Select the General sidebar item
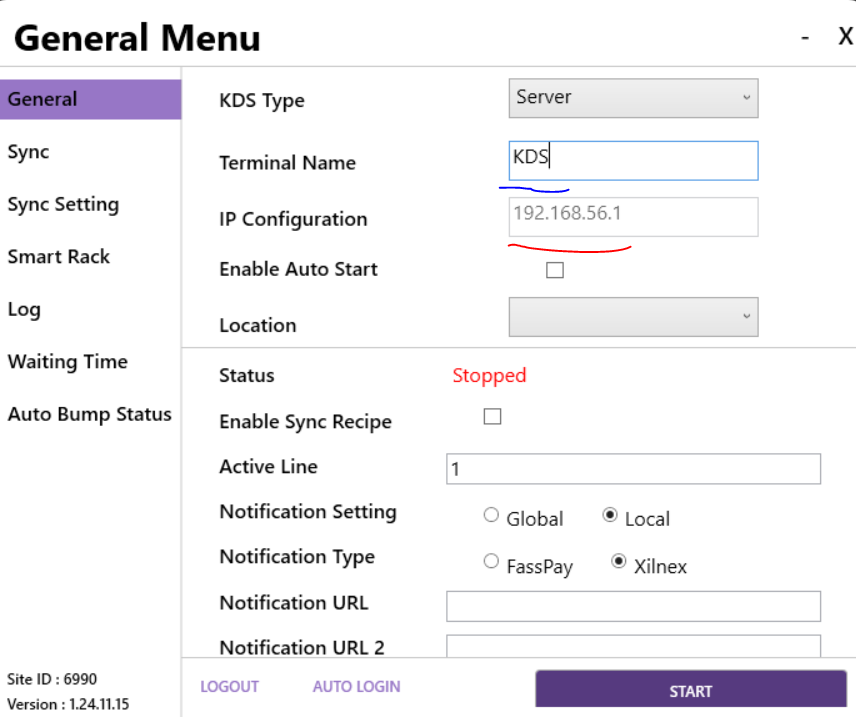This screenshot has height=717, width=856. coord(90,99)
